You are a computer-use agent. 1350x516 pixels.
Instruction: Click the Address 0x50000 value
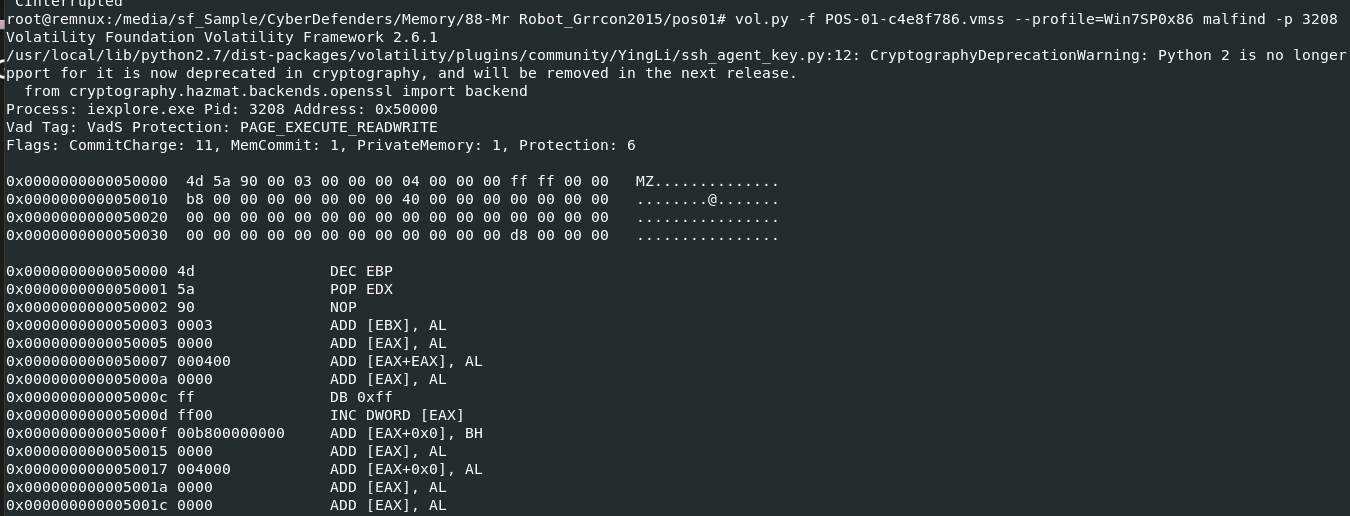[406, 109]
